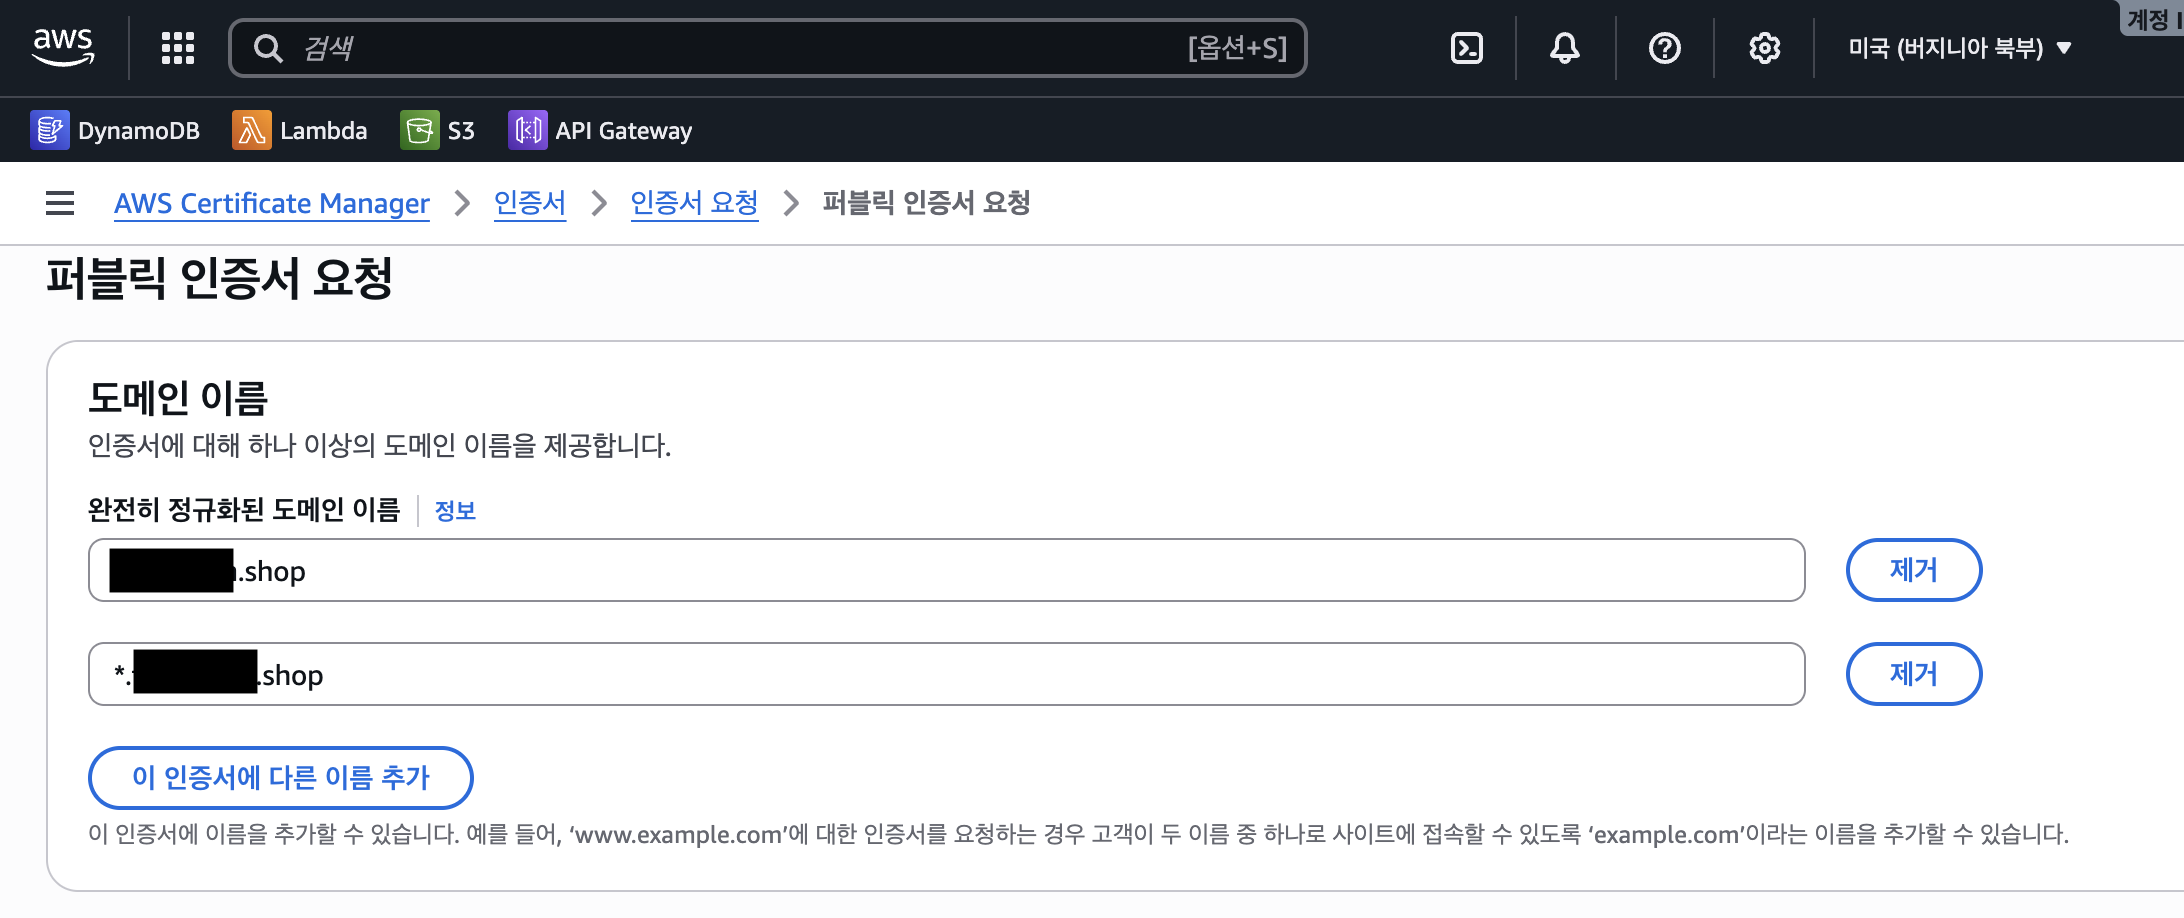Open the ACM navigation hamburger menu
The image size is (2184, 918).
click(60, 203)
